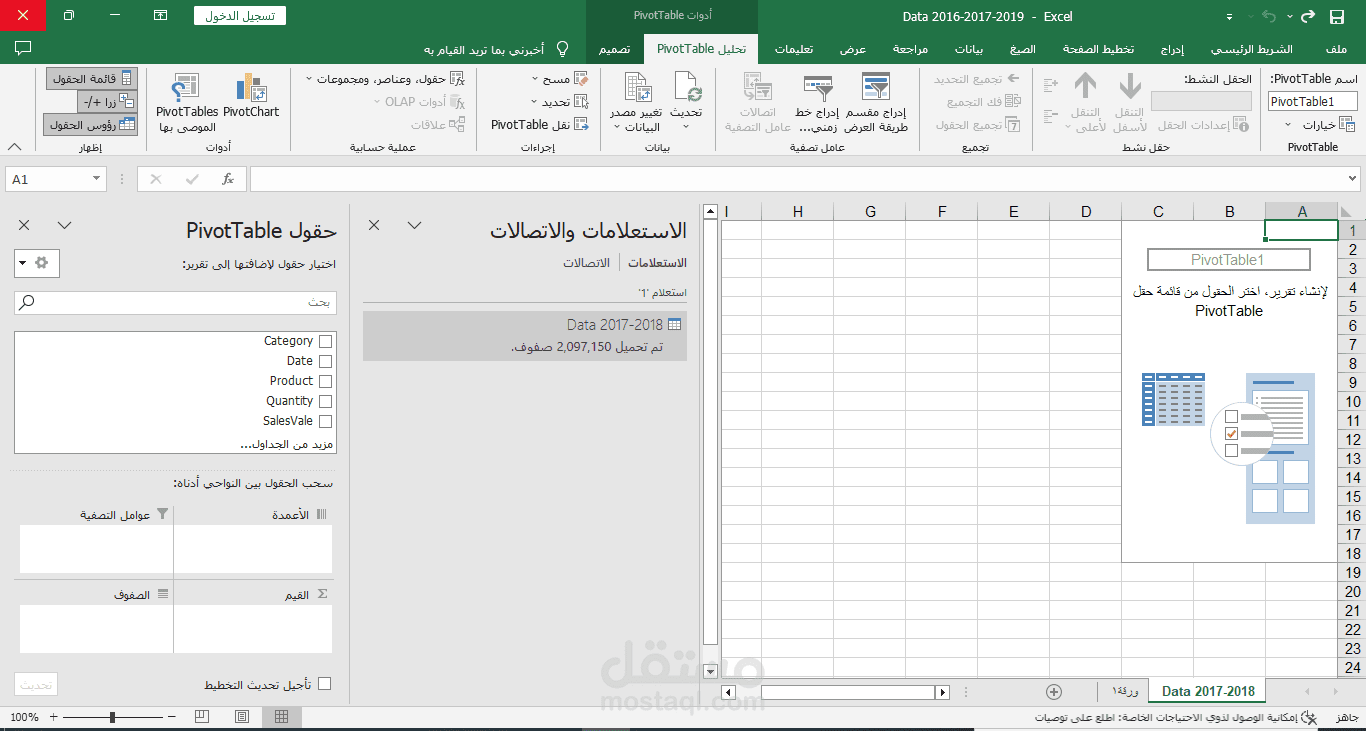Switch to the Insert (إدراج) tab
The width and height of the screenshot is (1366, 731).
(1172, 49)
